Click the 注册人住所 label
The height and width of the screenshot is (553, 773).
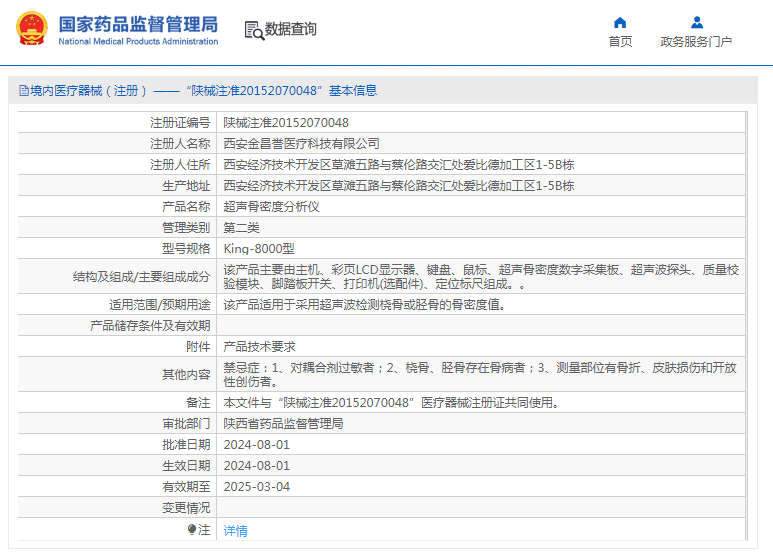click(x=180, y=165)
